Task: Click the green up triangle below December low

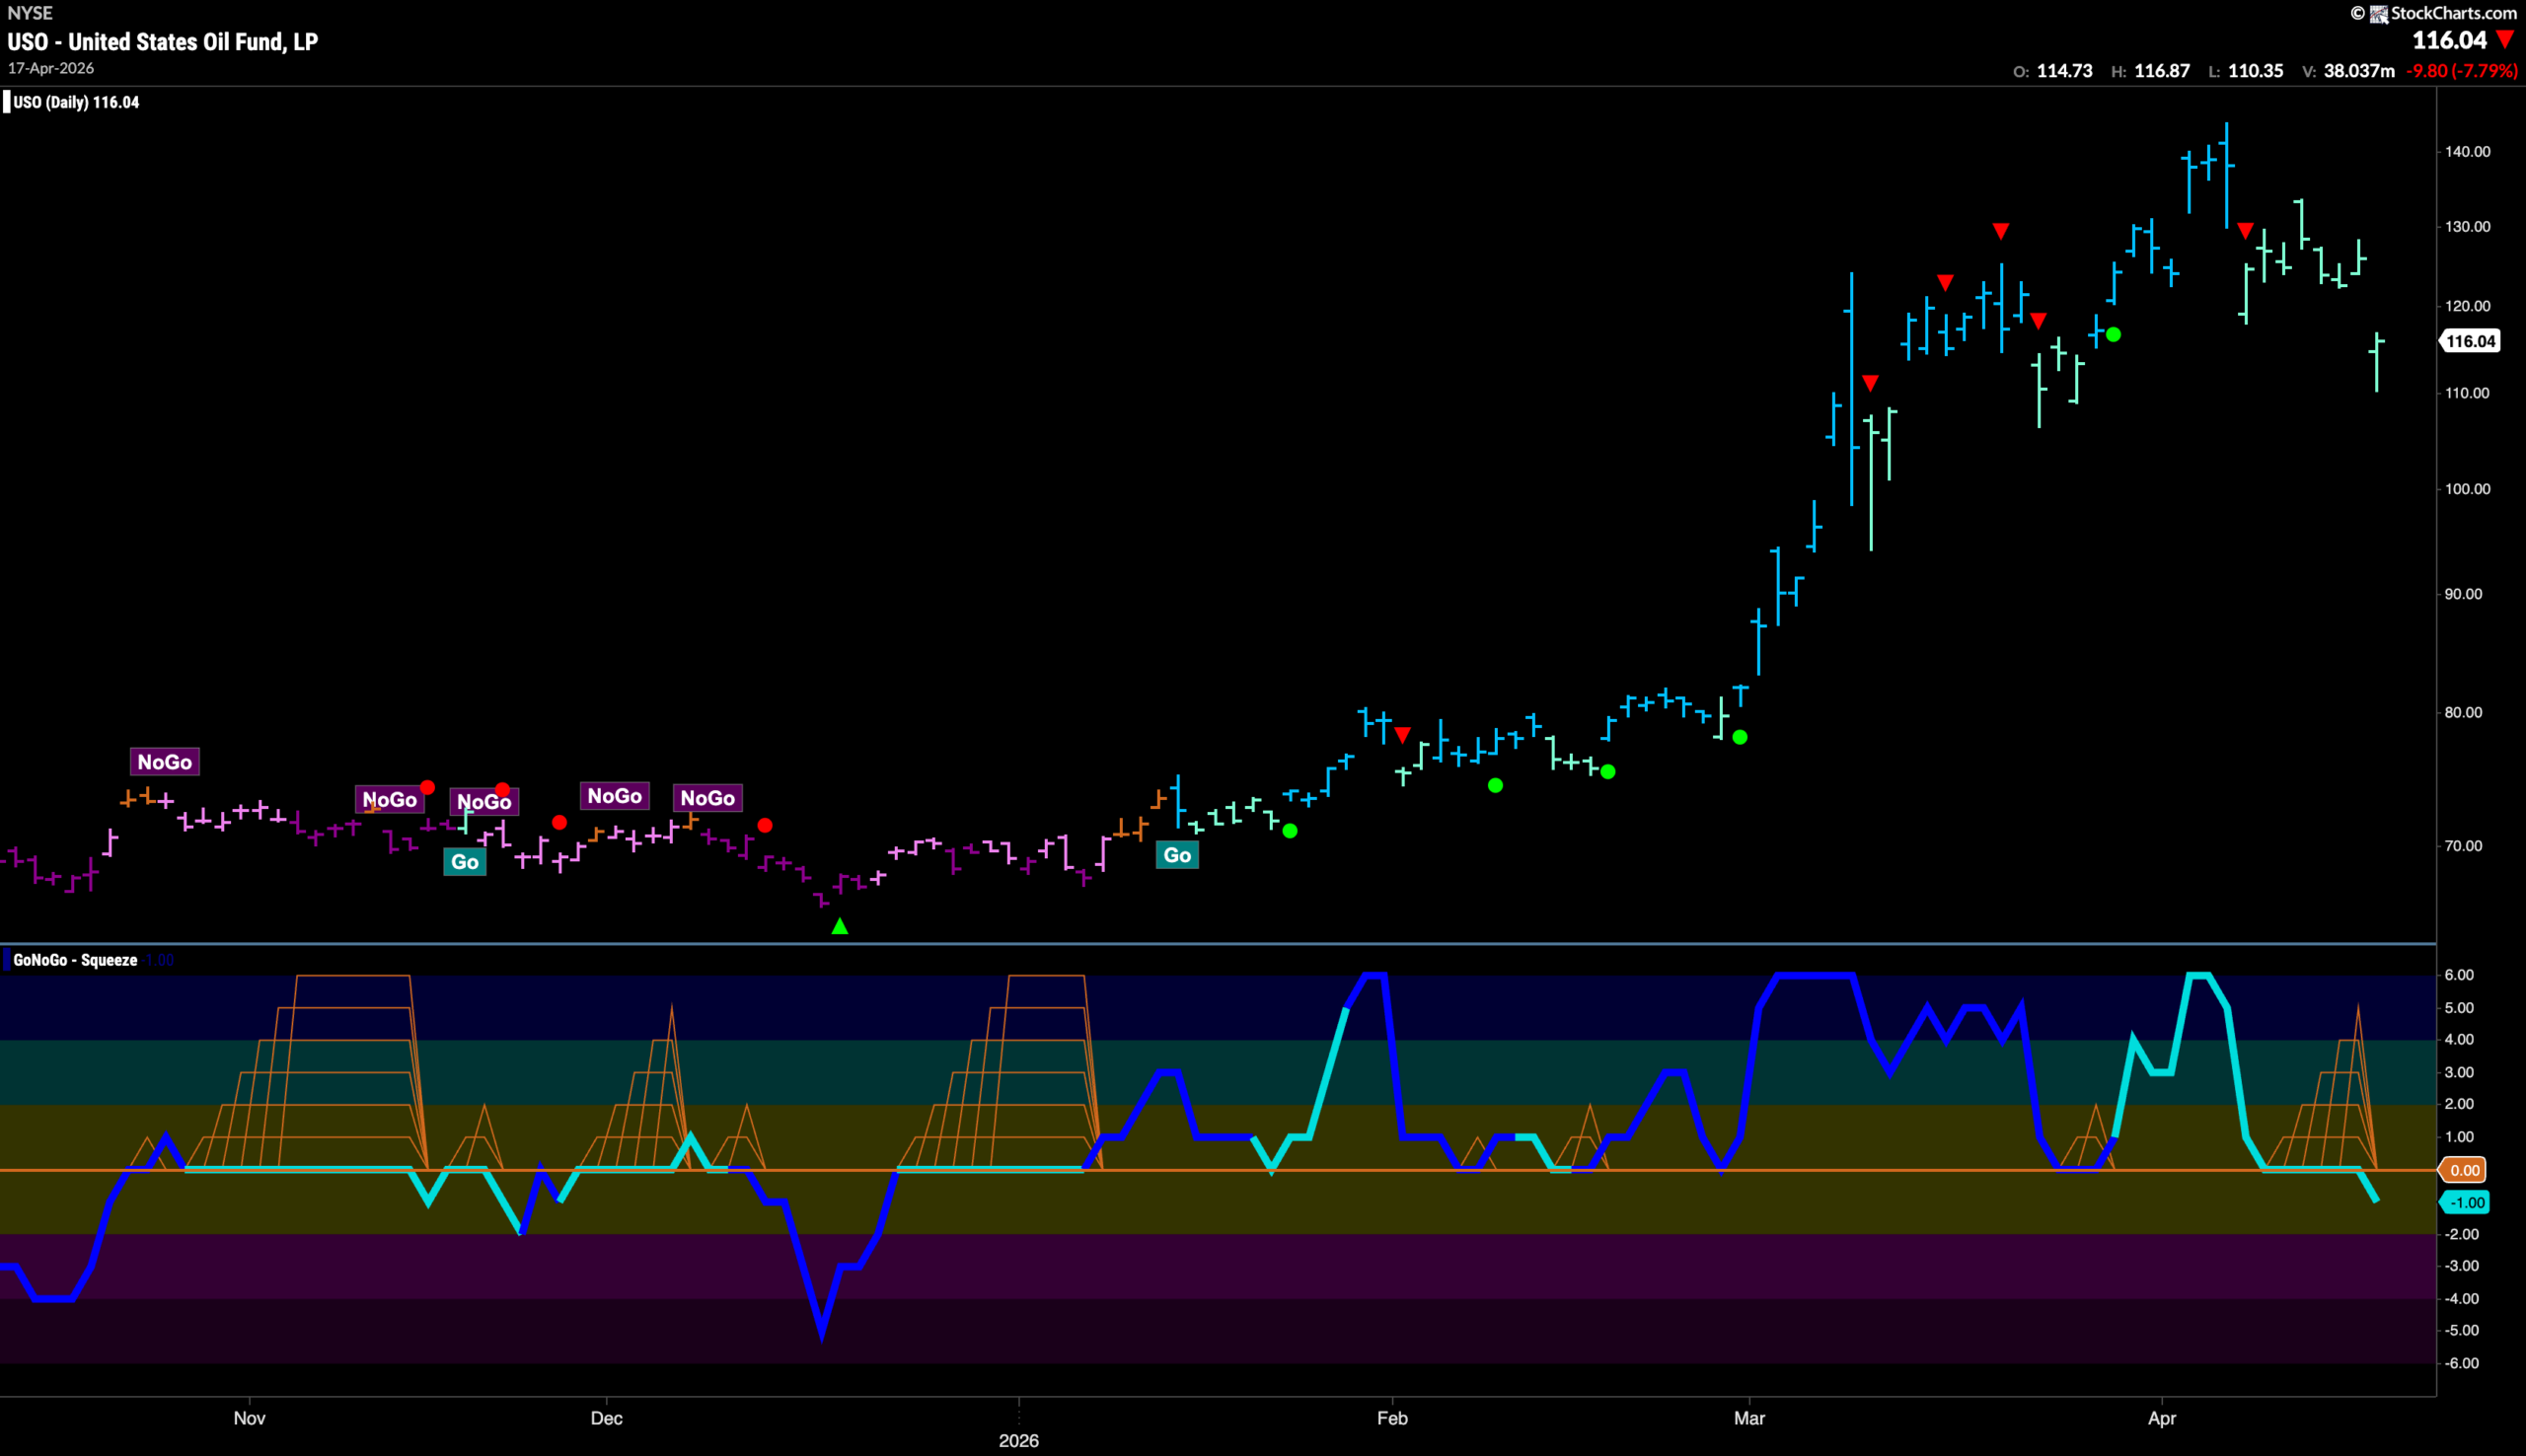Action: [840, 927]
